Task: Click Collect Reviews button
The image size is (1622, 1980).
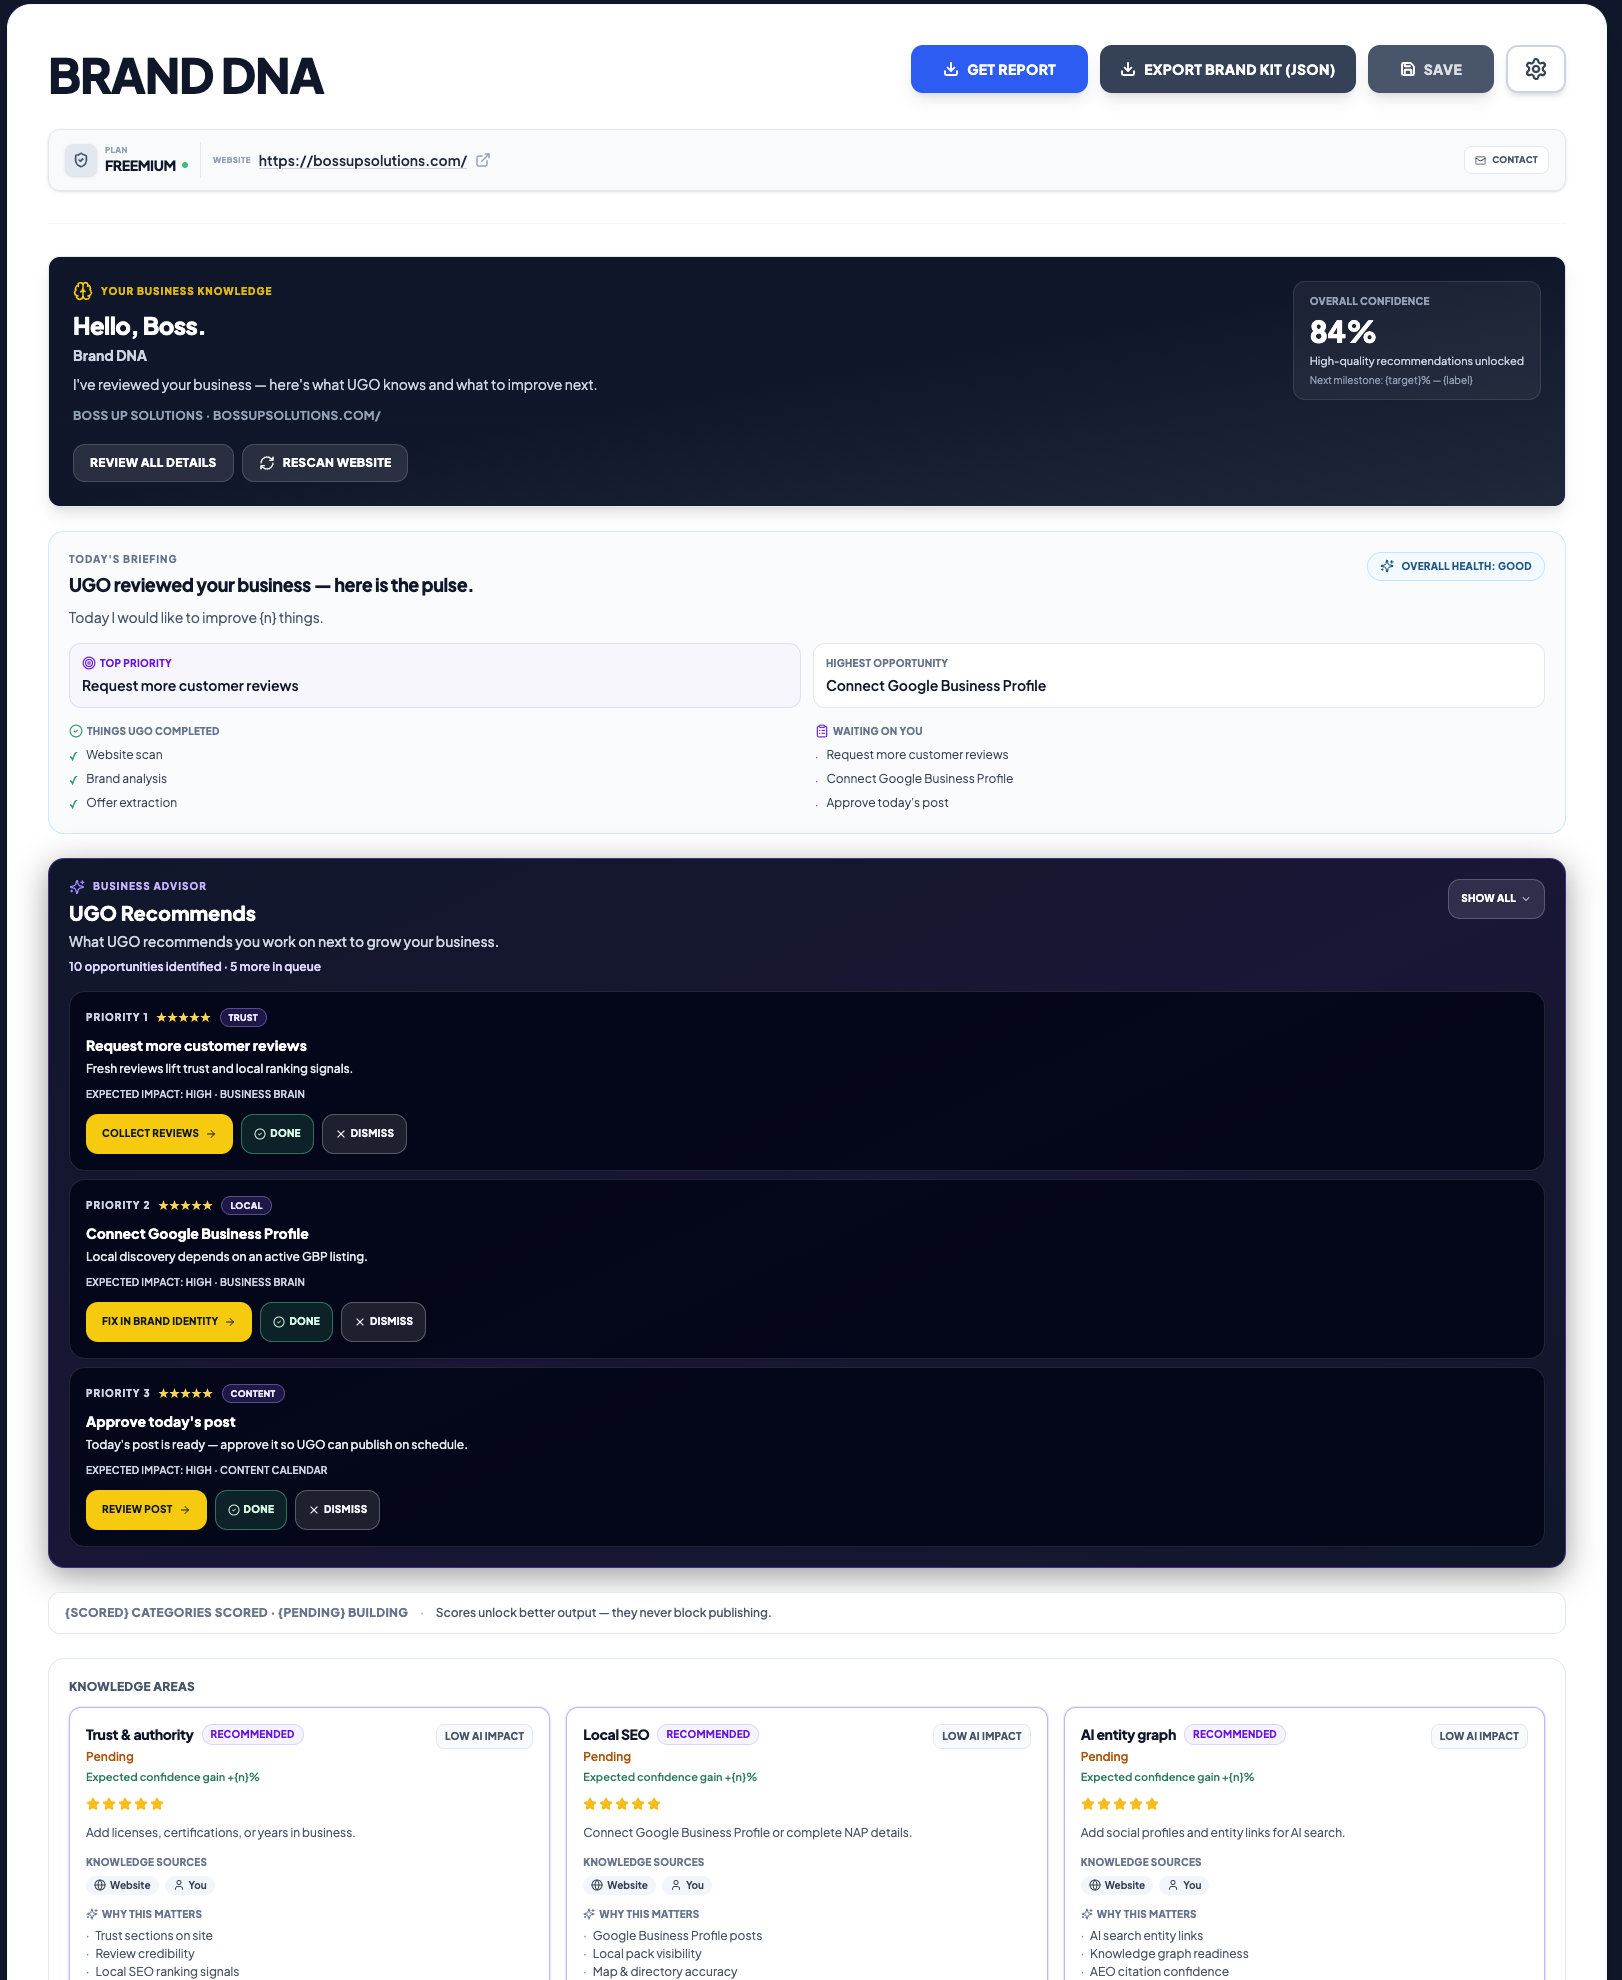Action: tap(159, 1134)
